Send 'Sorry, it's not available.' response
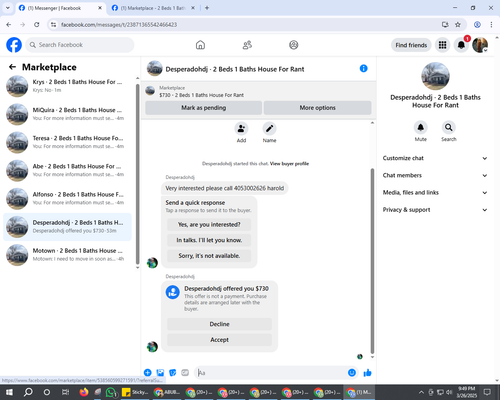500x400 pixels. point(209,256)
